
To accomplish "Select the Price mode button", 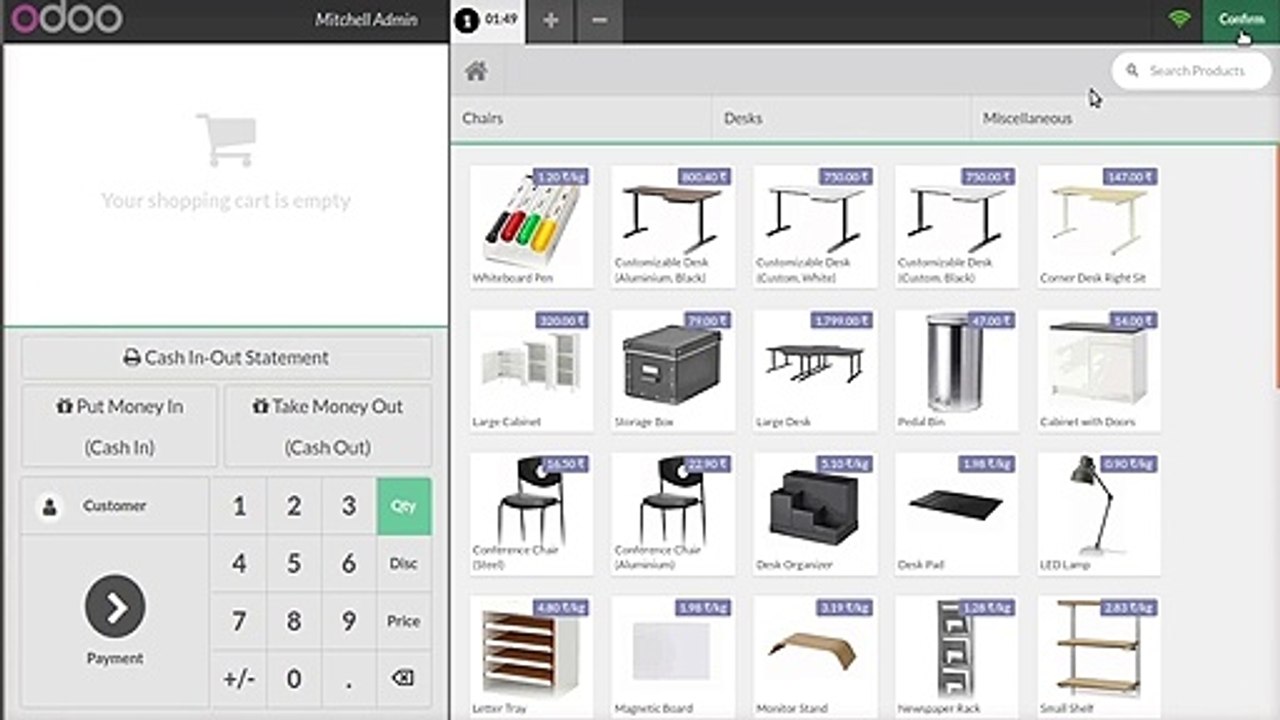I will point(403,621).
